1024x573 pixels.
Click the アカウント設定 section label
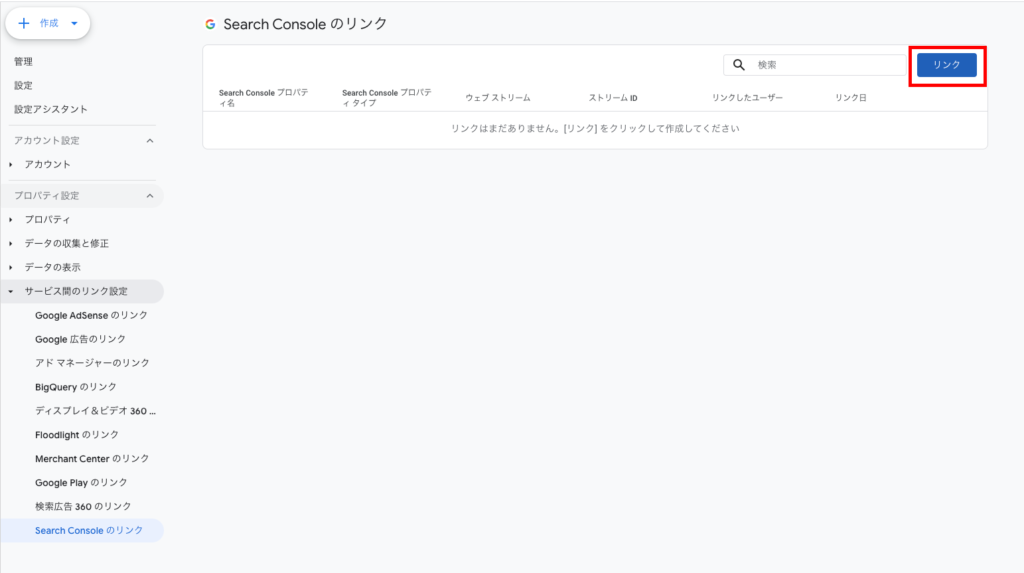[x=47, y=140]
